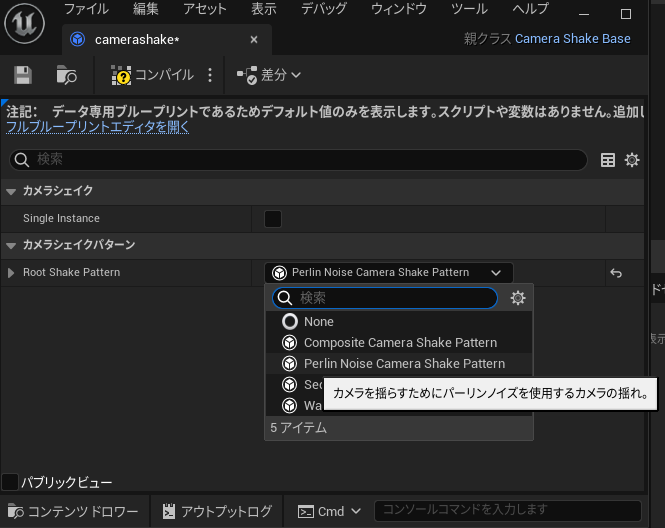
Task: Toggle the Single Instance checkbox
Action: coord(272,218)
